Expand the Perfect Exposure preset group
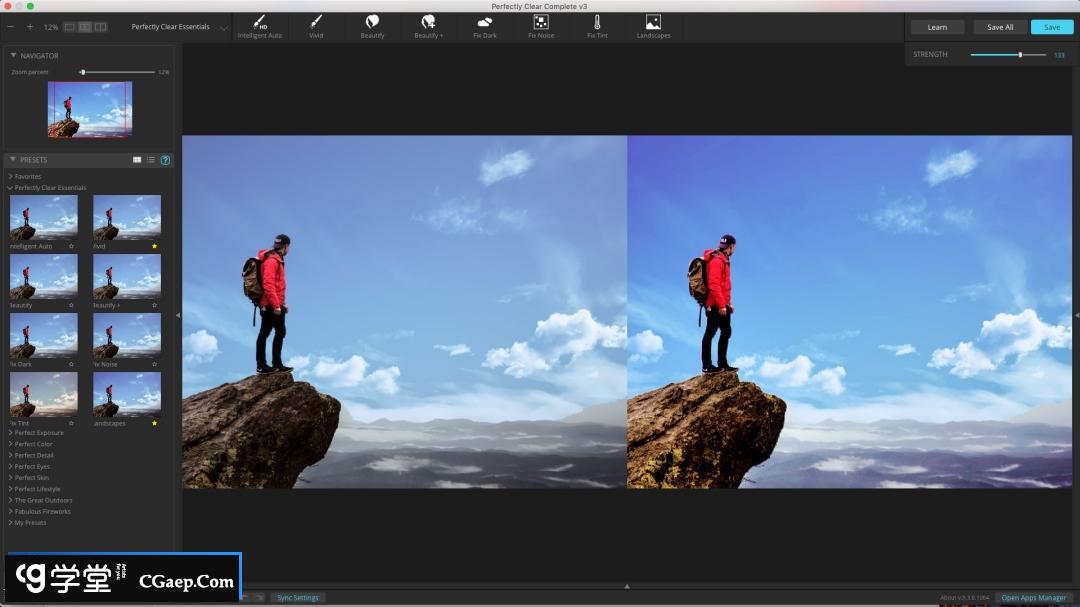The image size is (1080, 607). [38, 433]
